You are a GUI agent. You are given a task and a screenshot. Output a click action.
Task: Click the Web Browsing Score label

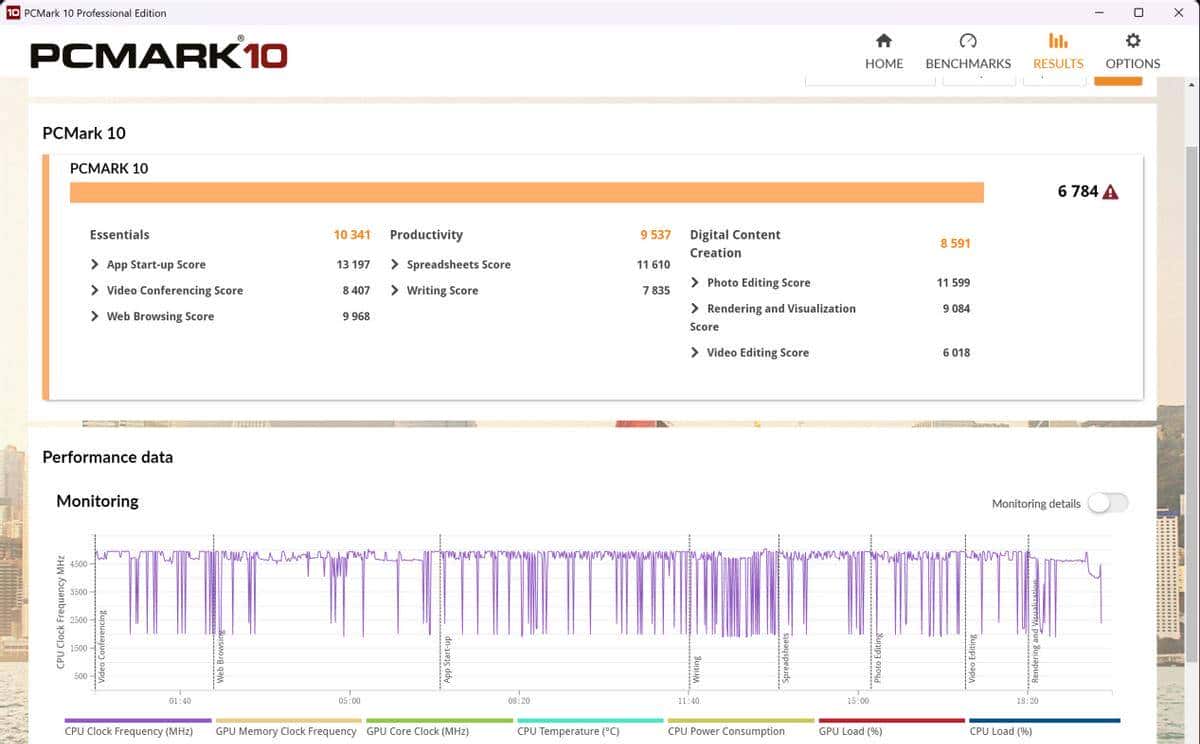(160, 317)
